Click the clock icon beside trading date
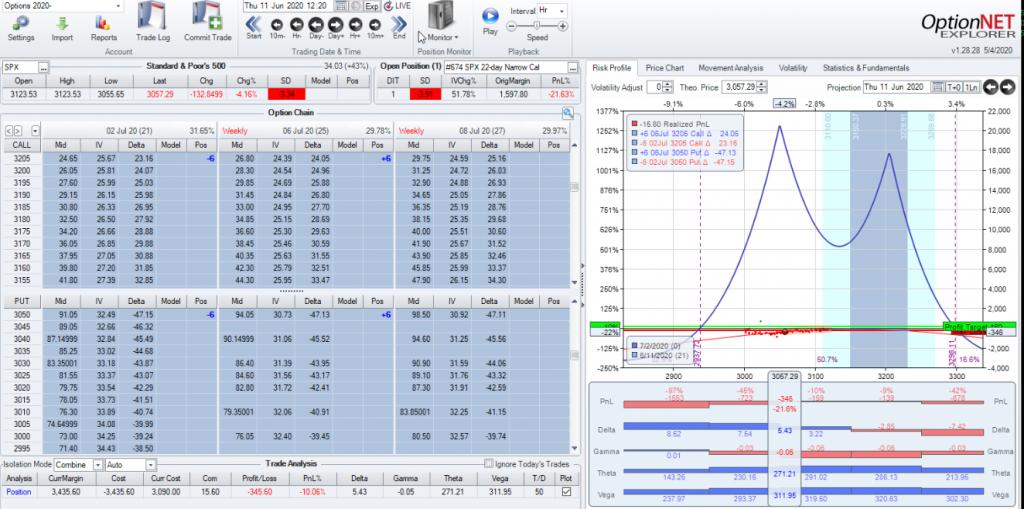The width and height of the screenshot is (1024, 509). pos(356,6)
